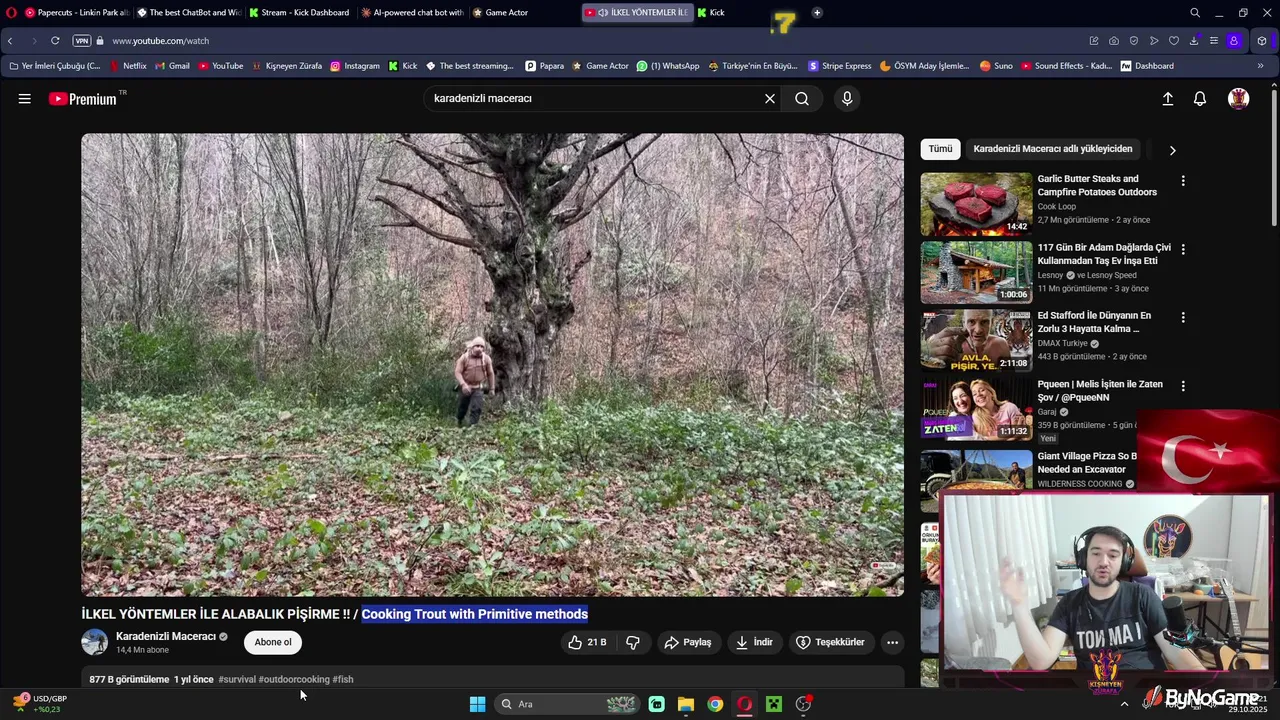This screenshot has width=1280, height=720.
Task: Open the purple Opera profile icon
Action: [x=1234, y=41]
